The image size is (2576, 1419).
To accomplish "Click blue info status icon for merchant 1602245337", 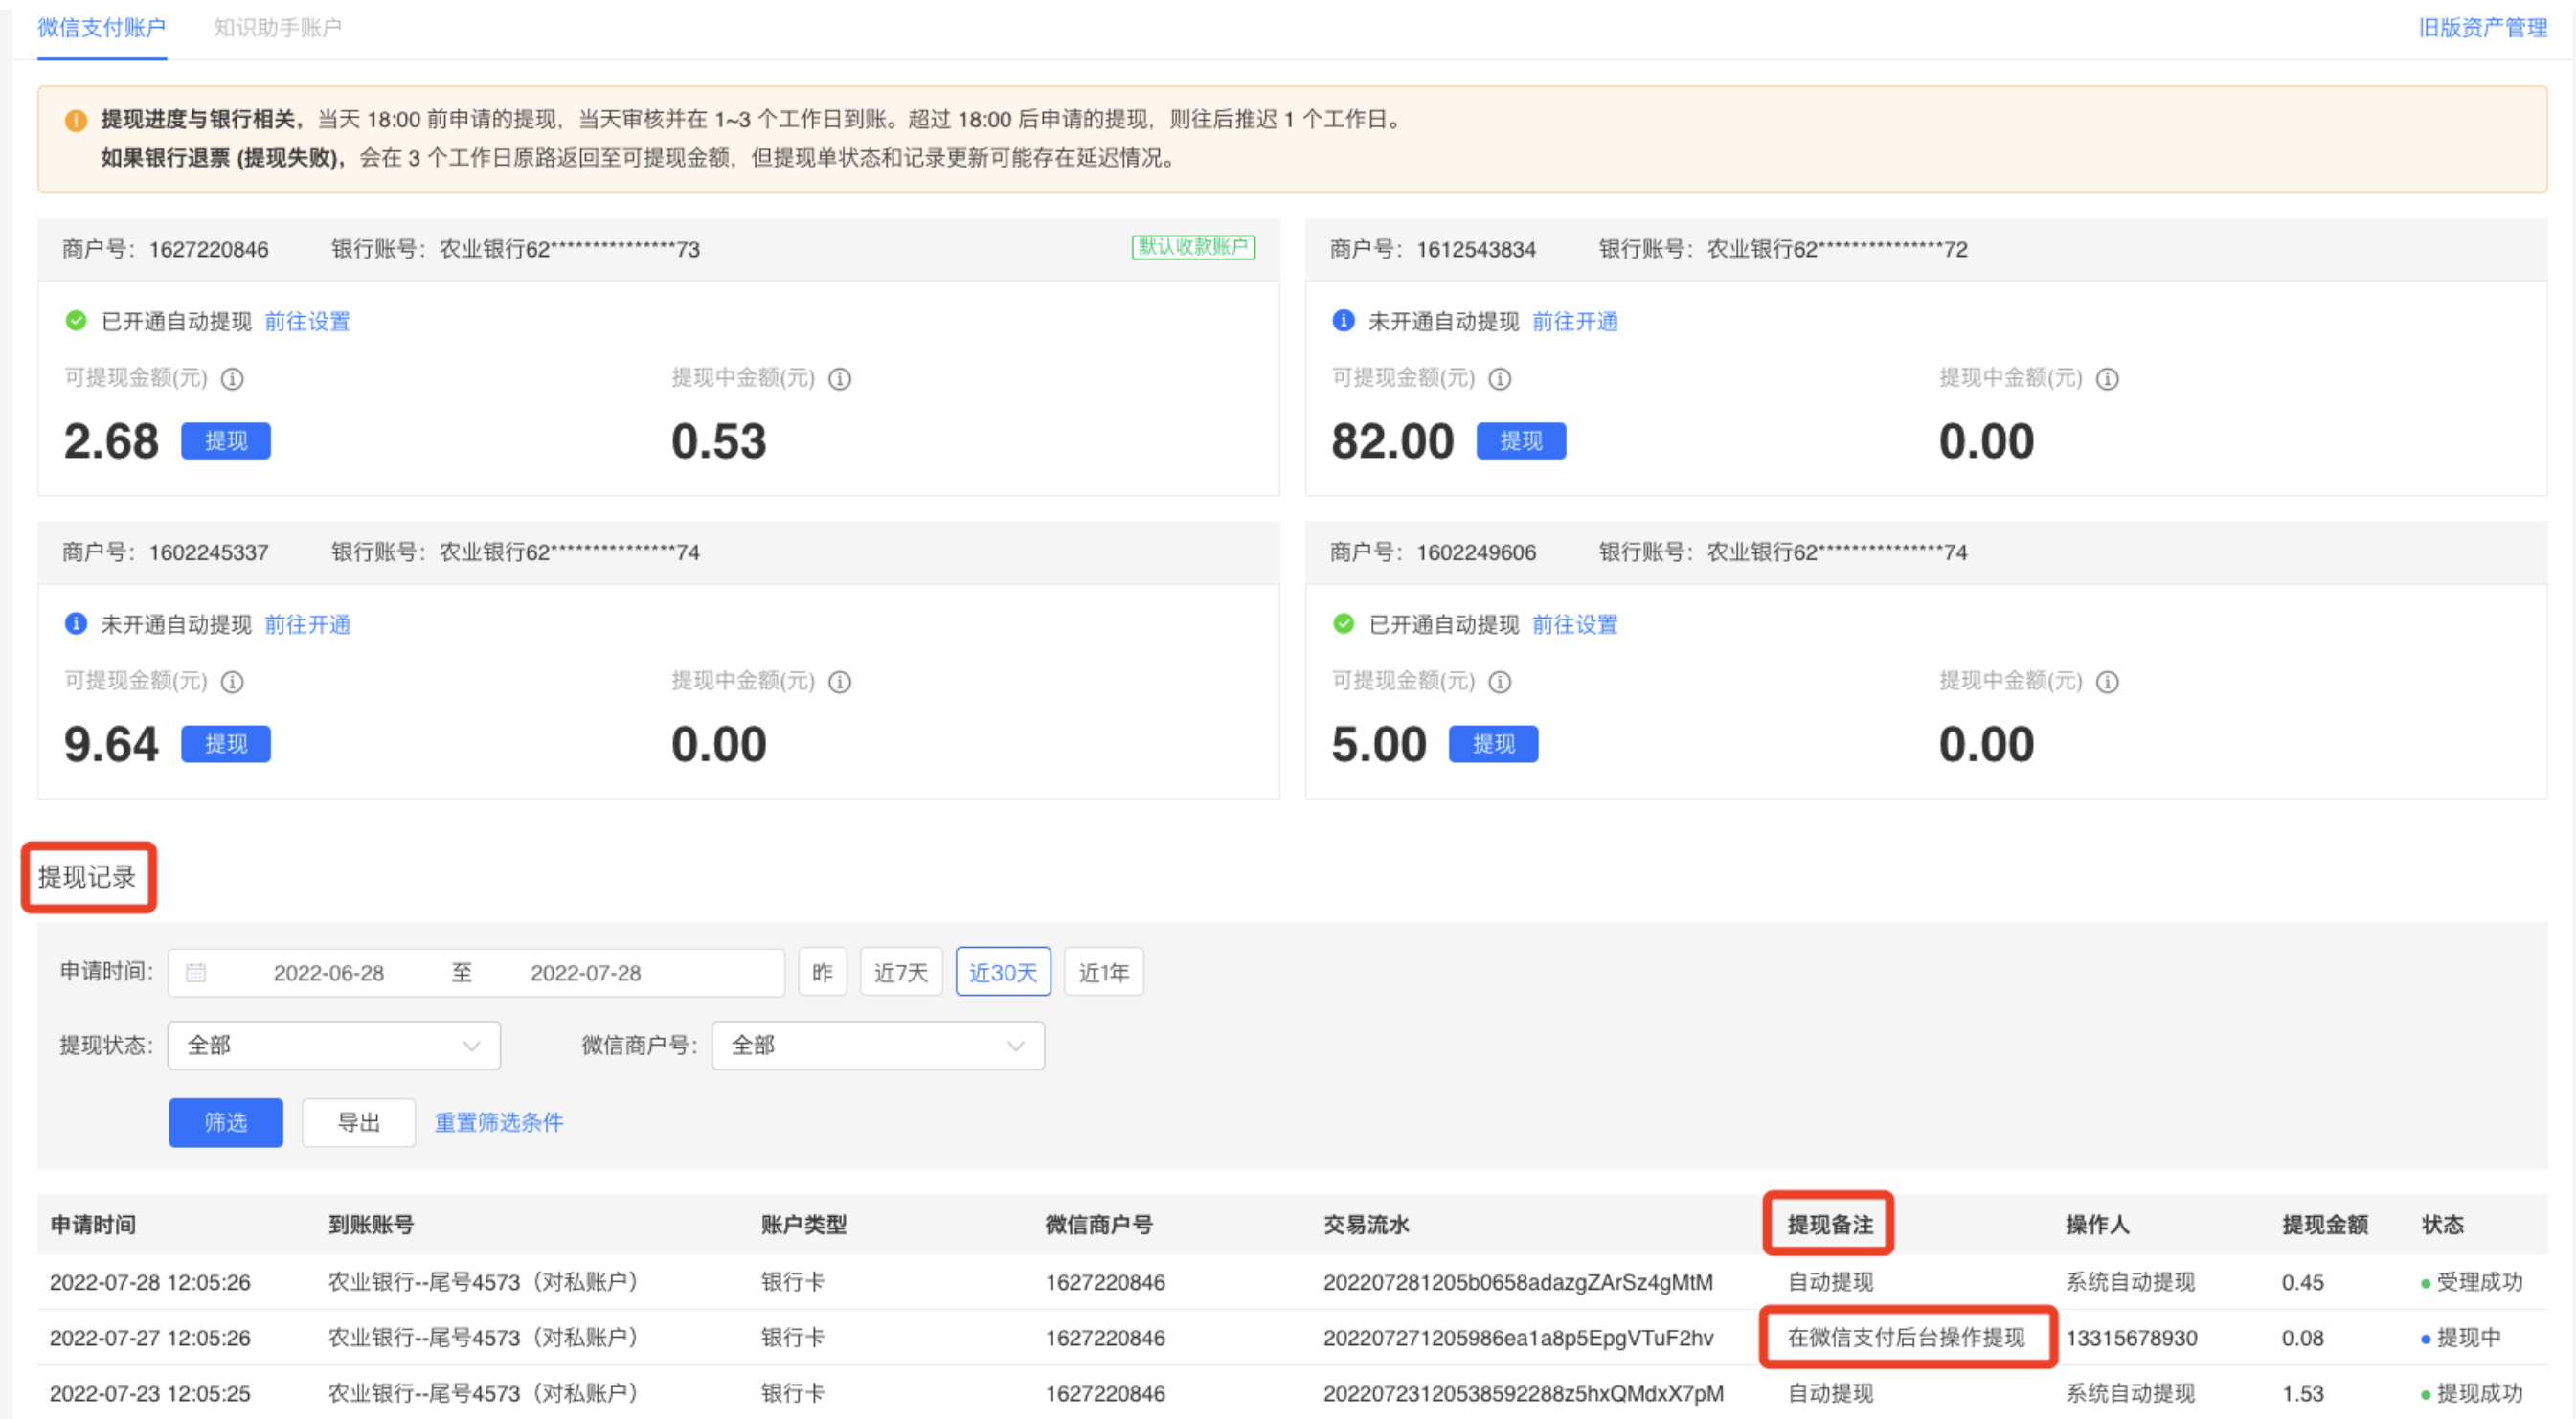I will click(x=76, y=624).
